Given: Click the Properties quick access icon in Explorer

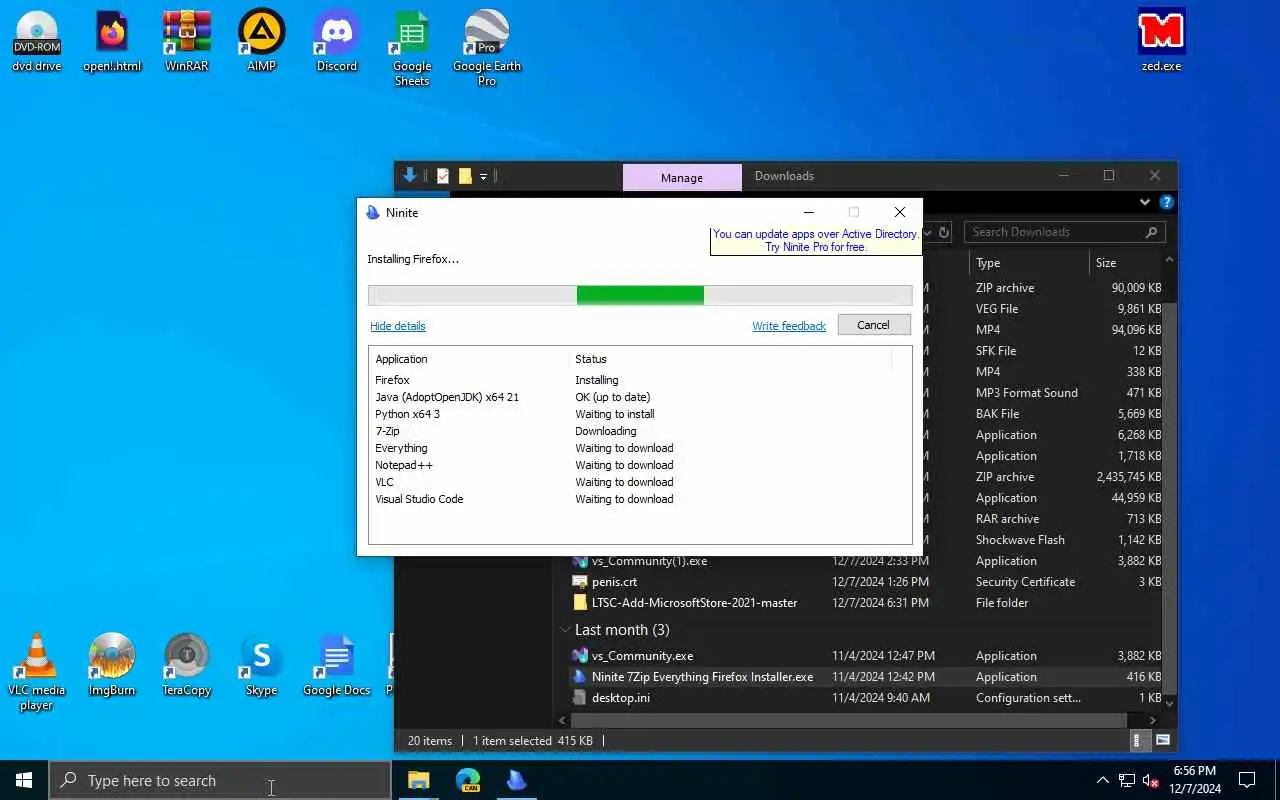Looking at the screenshot, I should pos(443,176).
